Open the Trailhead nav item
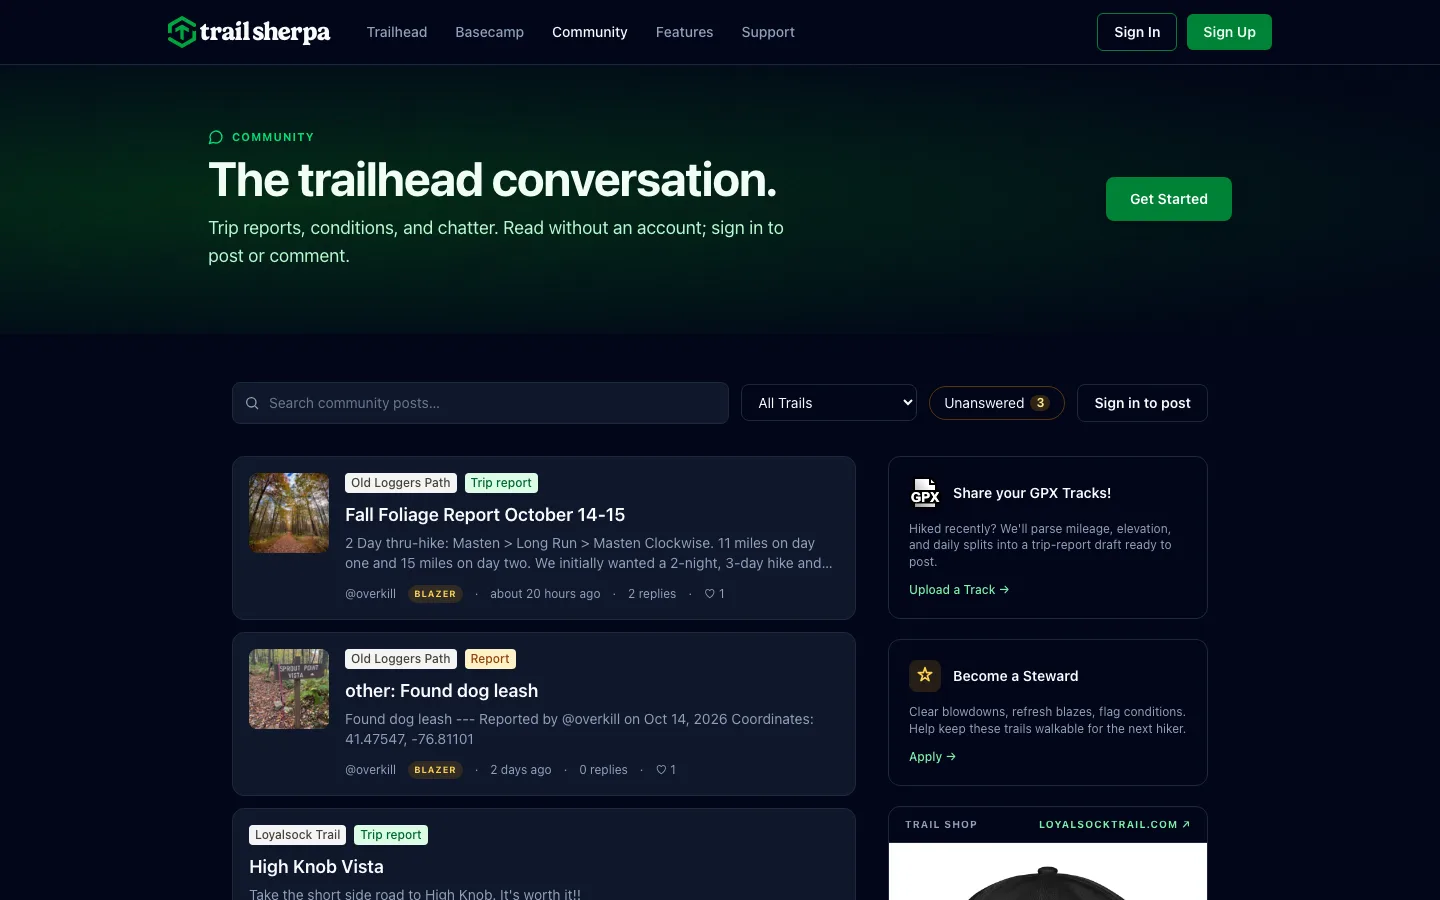Screen dimensions: 1440x900 (x=397, y=32)
